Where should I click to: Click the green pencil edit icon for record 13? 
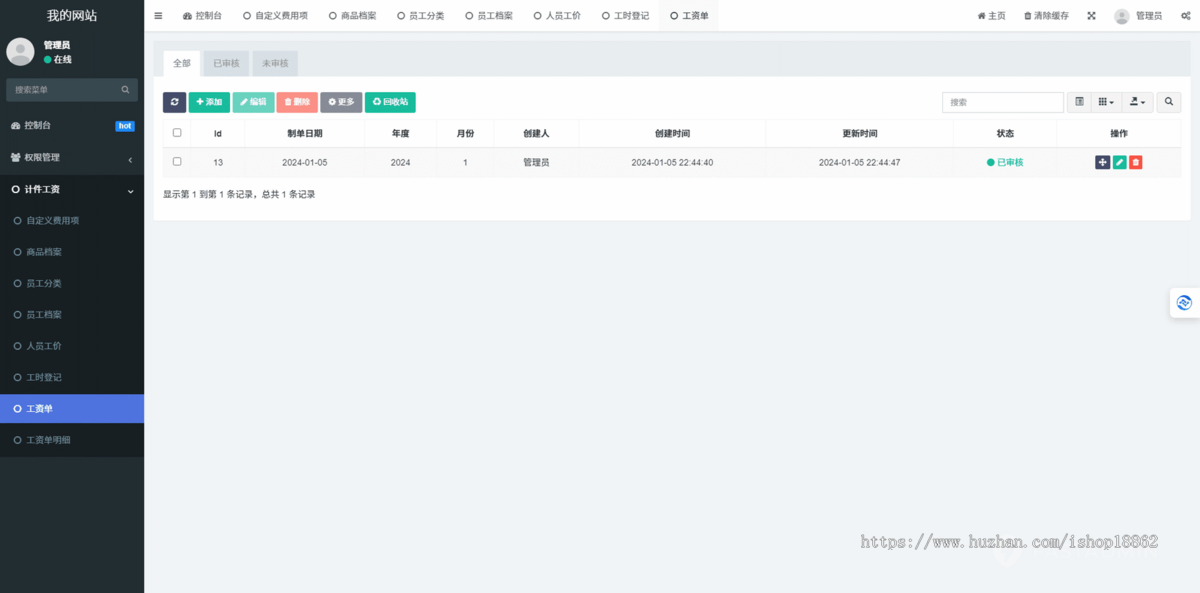[1120, 161]
